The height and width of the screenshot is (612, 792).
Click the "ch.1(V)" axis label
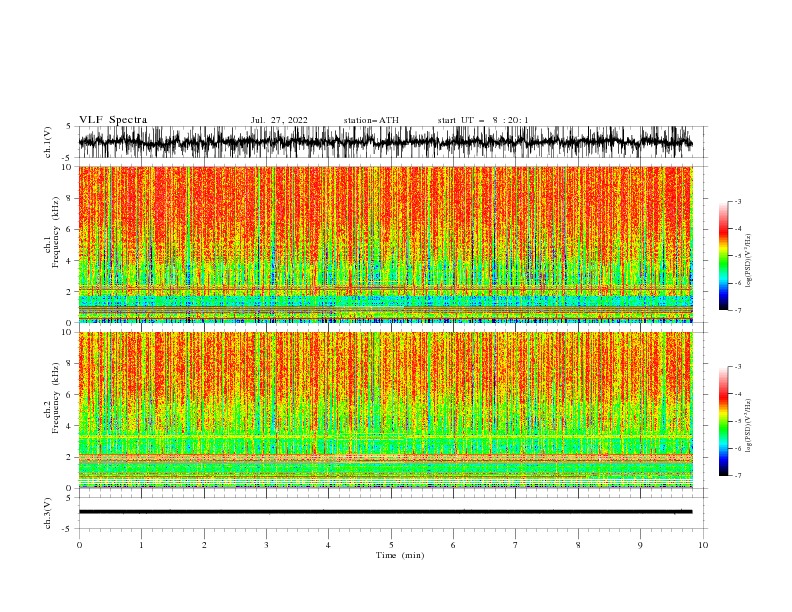pos(48,142)
